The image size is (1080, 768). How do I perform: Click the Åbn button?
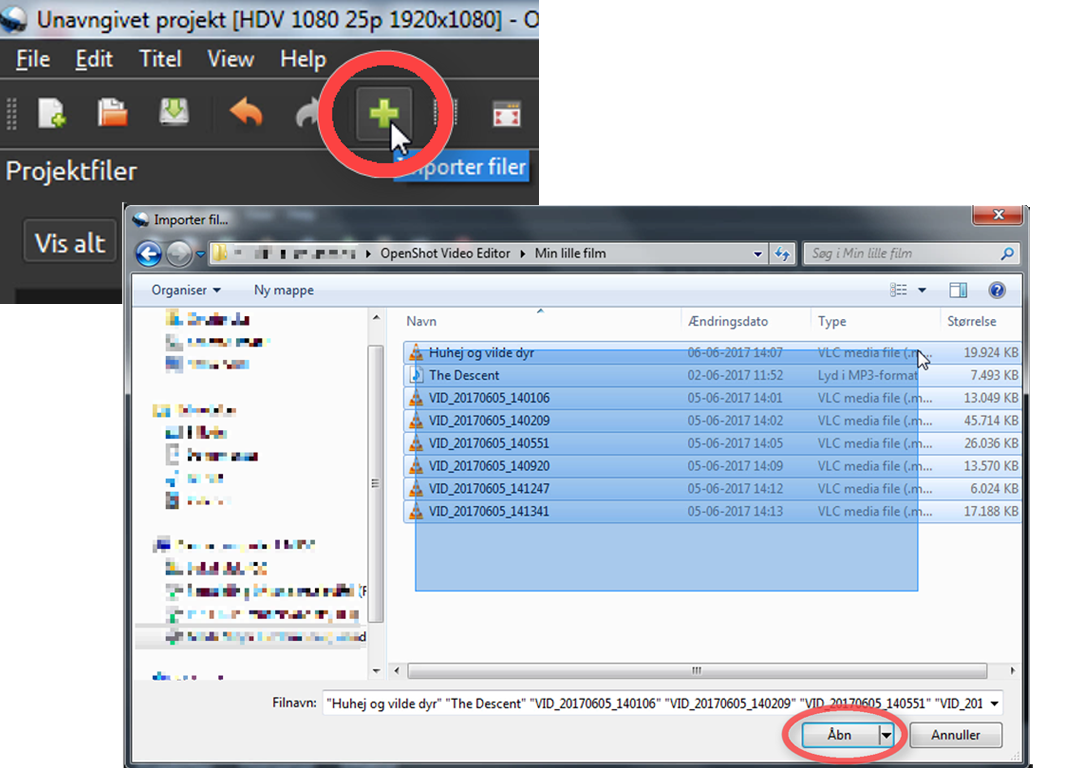[840, 735]
